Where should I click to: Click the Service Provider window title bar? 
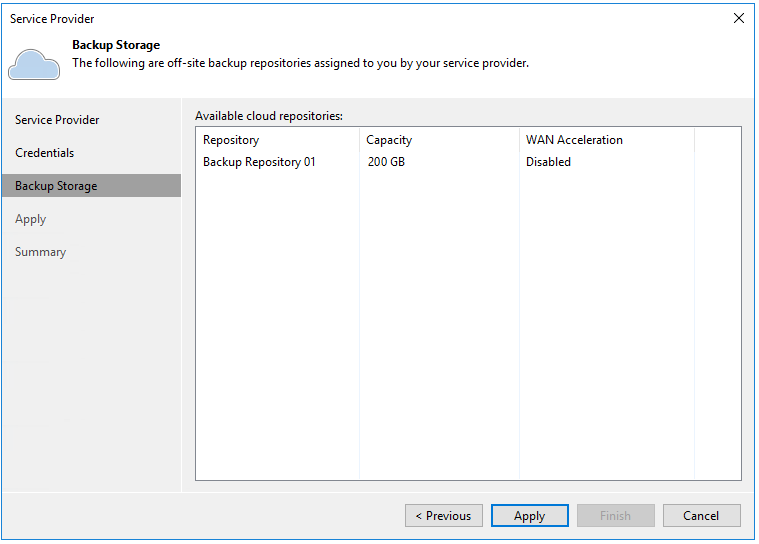tap(300, 18)
